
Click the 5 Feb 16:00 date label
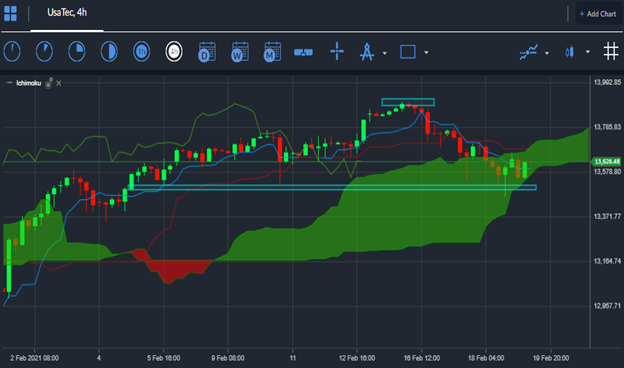164,358
